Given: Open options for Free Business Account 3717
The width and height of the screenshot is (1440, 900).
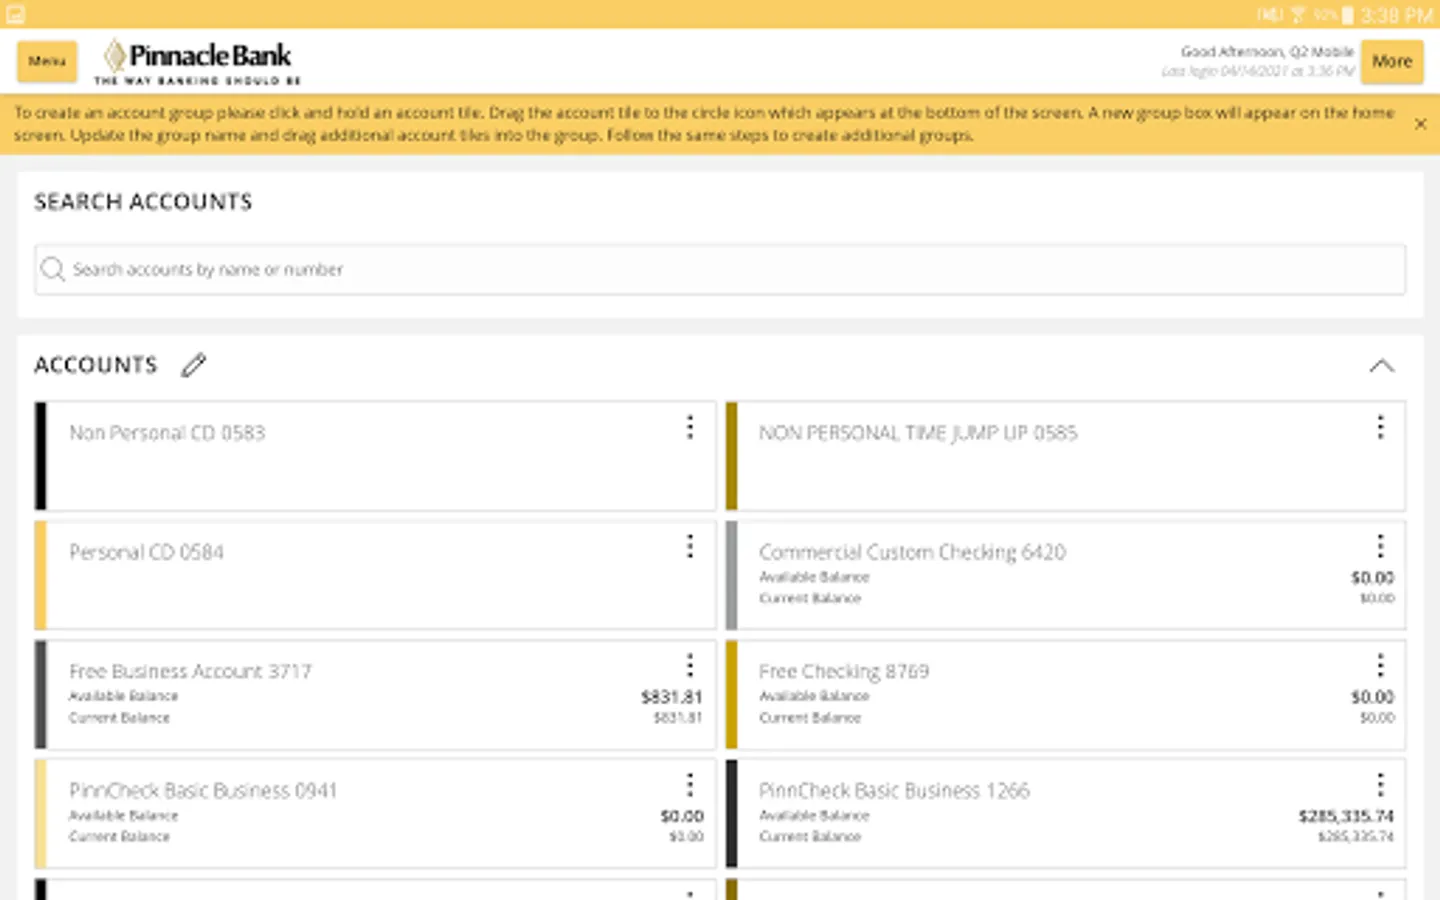Looking at the screenshot, I should pyautogui.click(x=690, y=666).
